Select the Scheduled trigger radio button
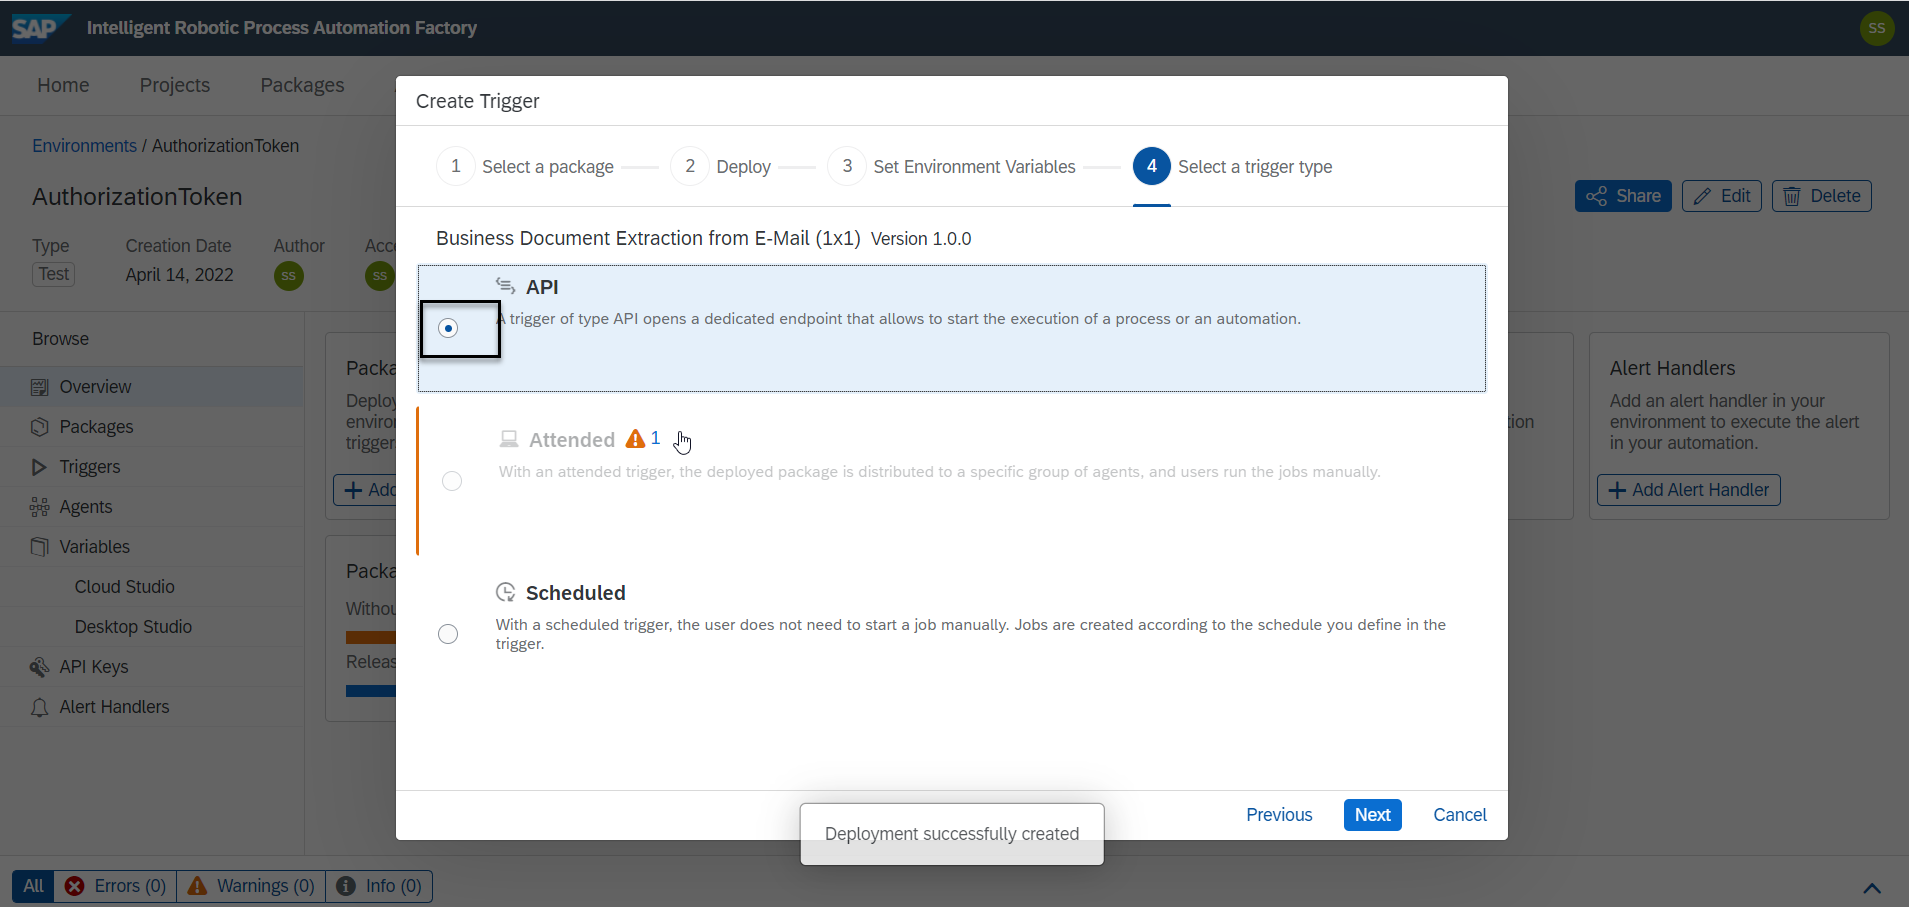This screenshot has height=907, width=1909. [448, 634]
